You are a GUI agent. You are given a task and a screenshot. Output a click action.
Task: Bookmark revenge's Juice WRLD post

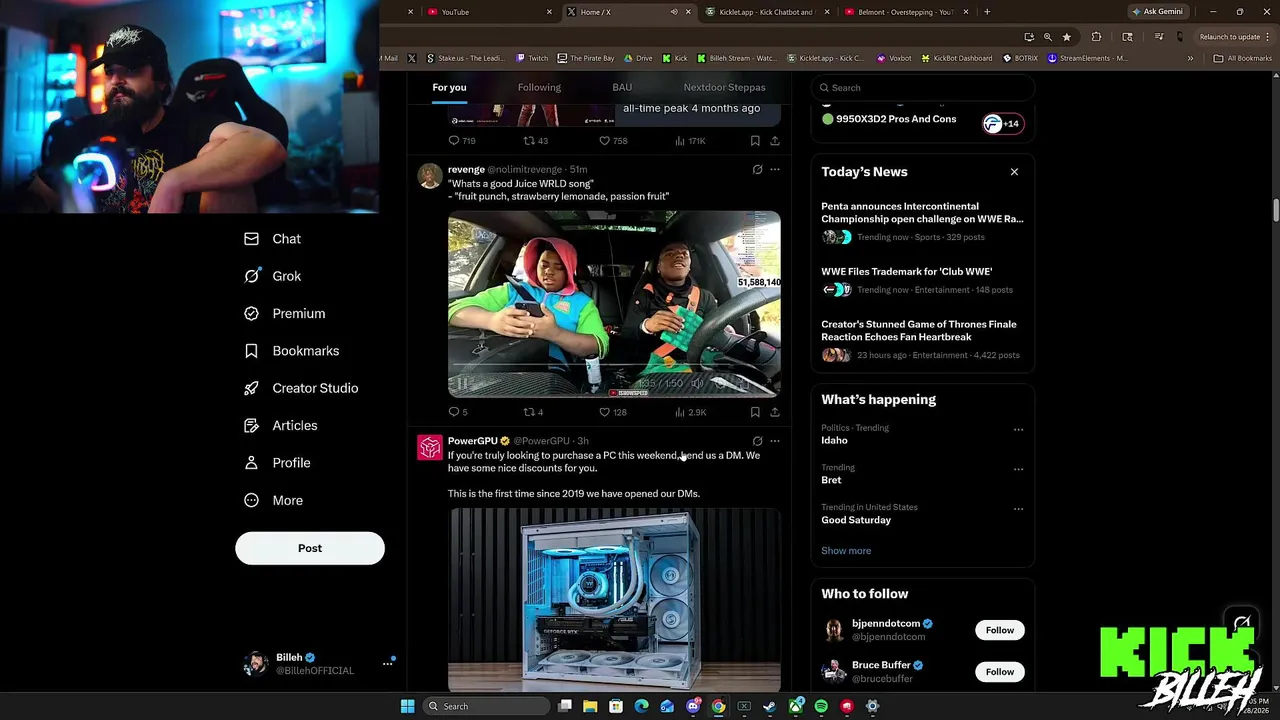pyautogui.click(x=755, y=412)
